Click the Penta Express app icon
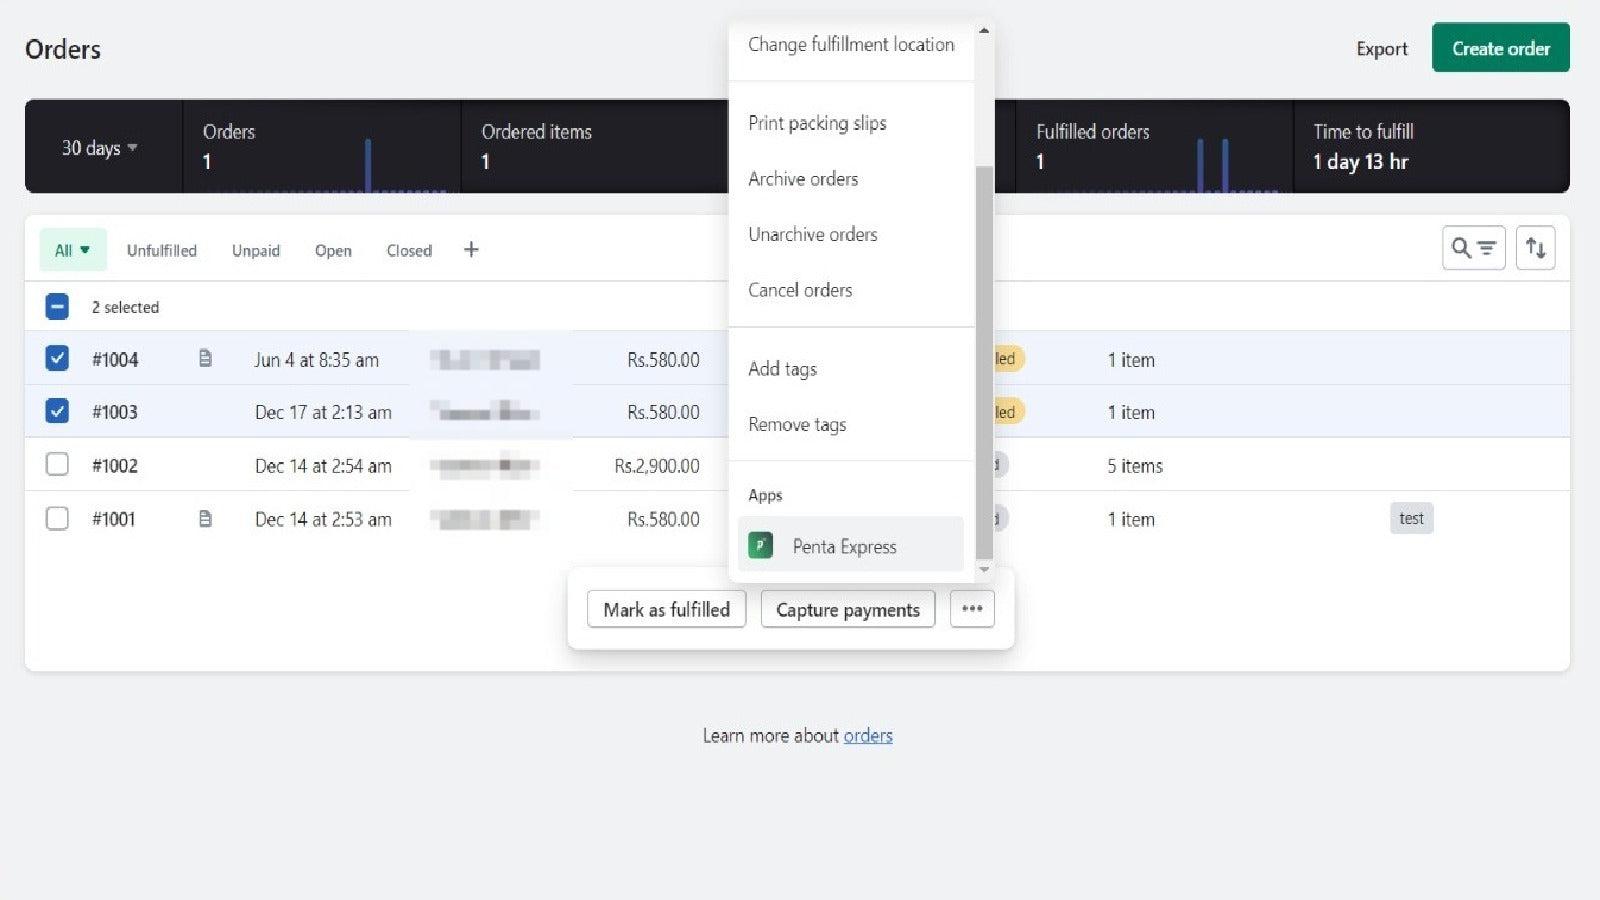The width and height of the screenshot is (1600, 900). tap(761, 545)
